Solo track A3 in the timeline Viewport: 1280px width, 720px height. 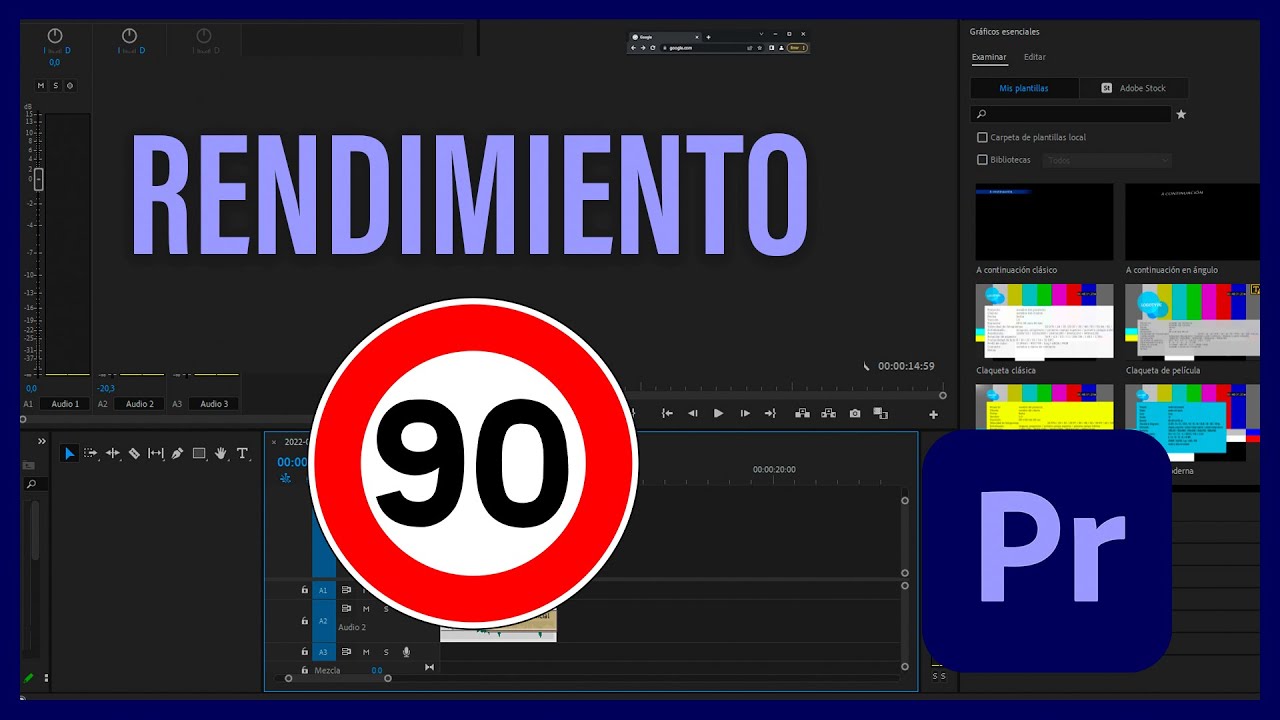click(386, 652)
